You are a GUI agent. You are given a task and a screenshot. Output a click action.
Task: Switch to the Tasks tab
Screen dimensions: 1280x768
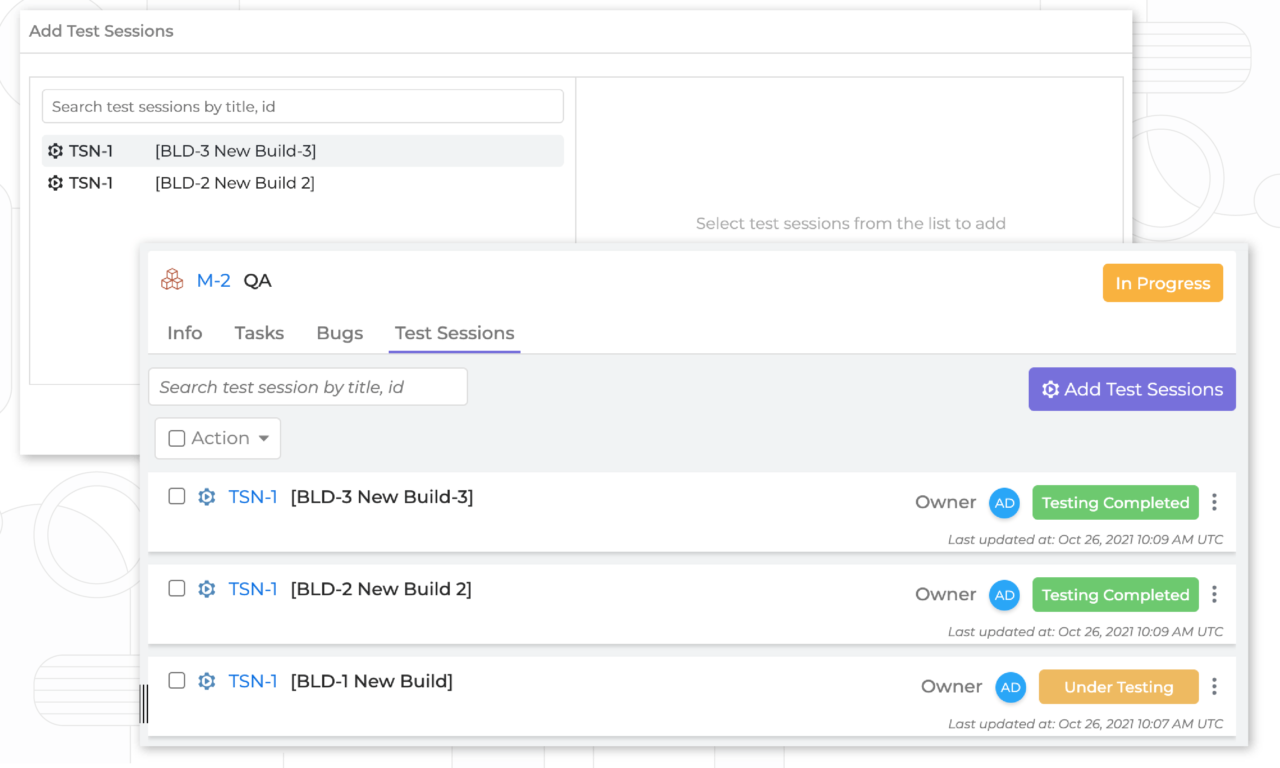pos(259,333)
